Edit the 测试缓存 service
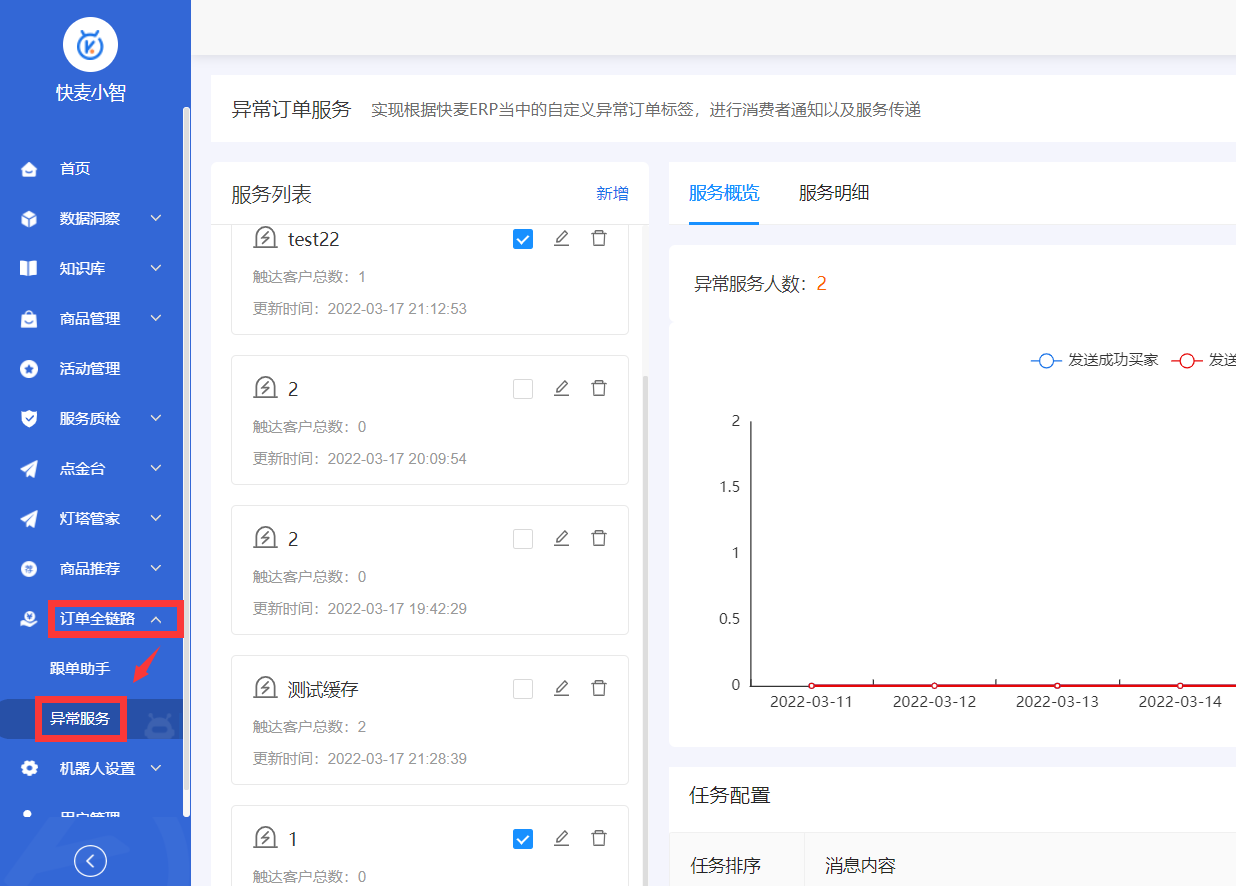1236x886 pixels. tap(561, 688)
